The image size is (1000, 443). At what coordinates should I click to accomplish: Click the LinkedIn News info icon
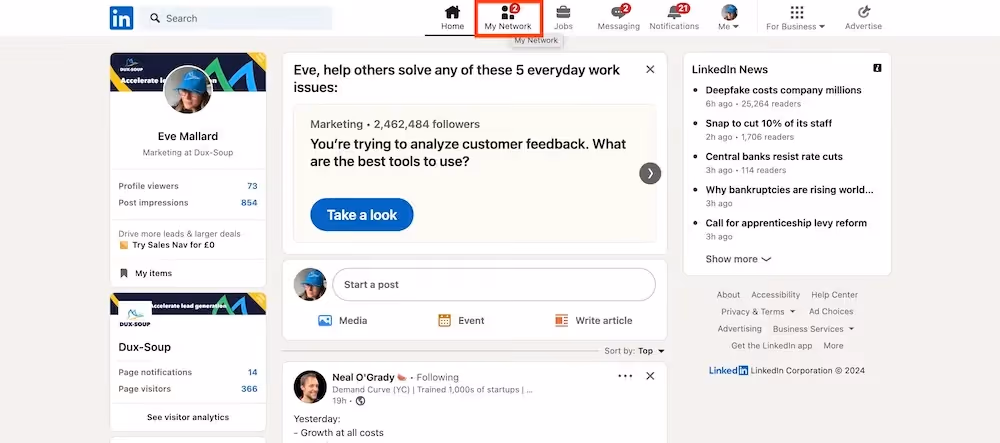[878, 68]
